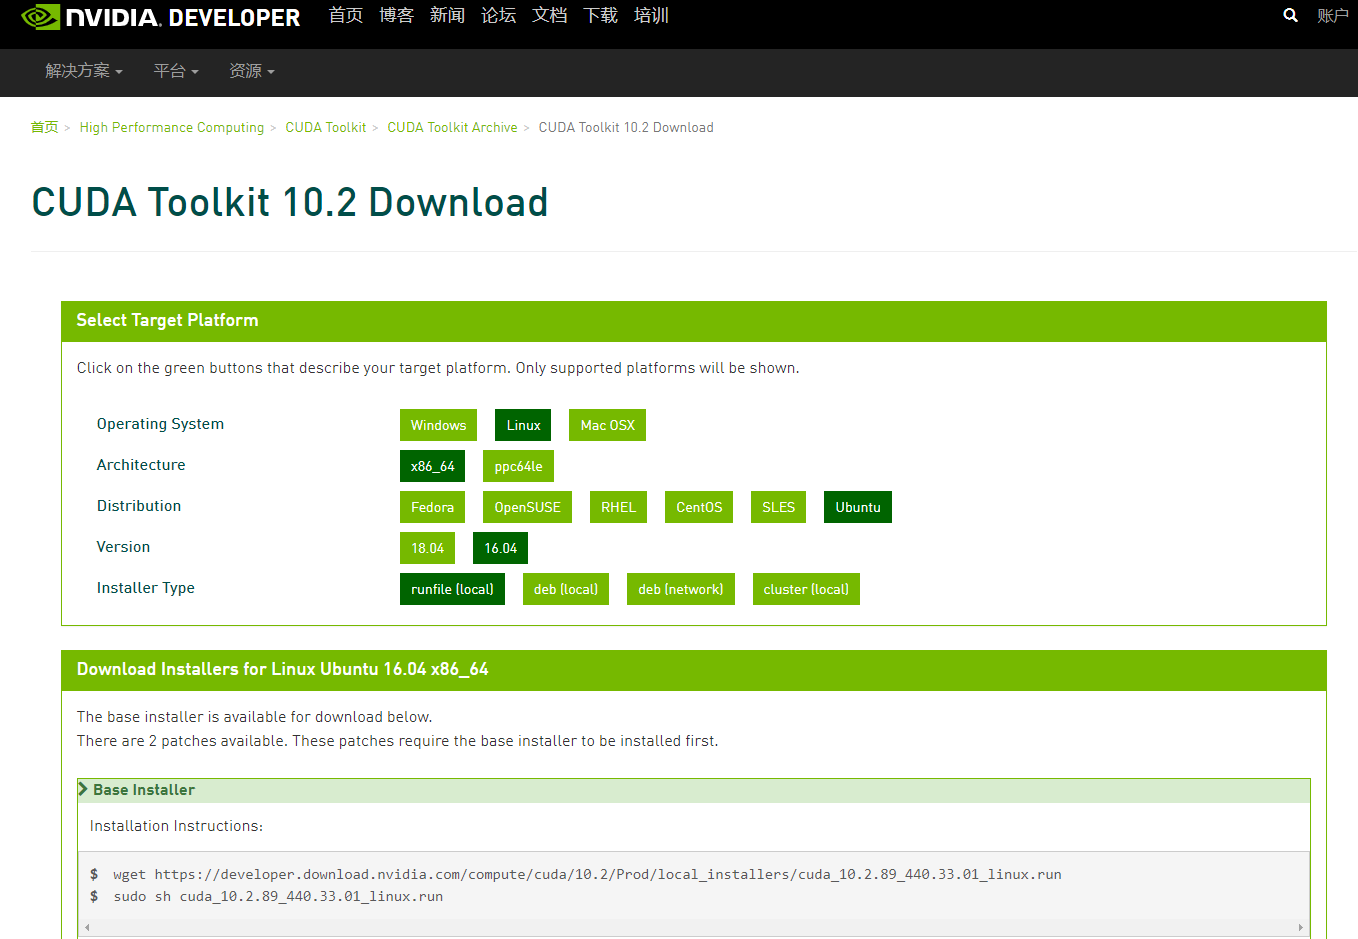Open CUDA Toolkit Archive breadcrumb
1358x939 pixels.
pos(452,127)
